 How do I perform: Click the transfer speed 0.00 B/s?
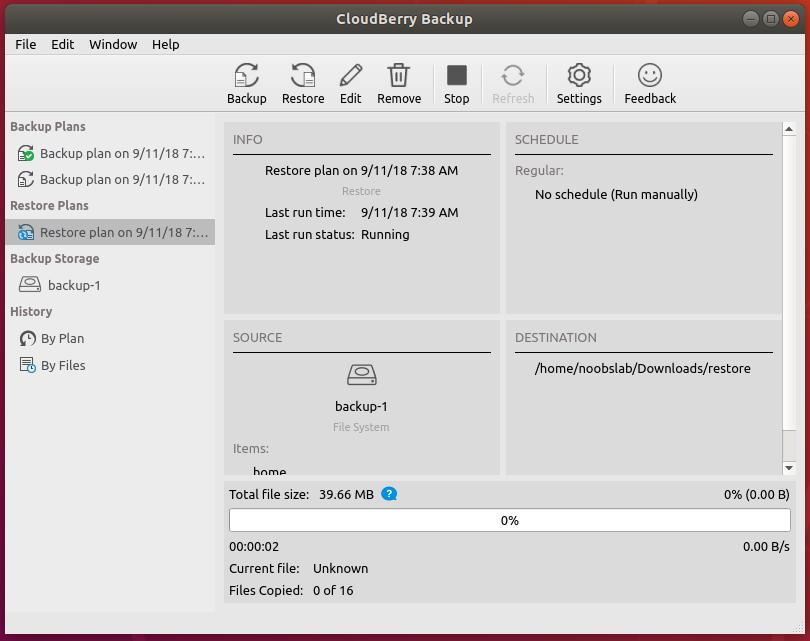point(766,546)
